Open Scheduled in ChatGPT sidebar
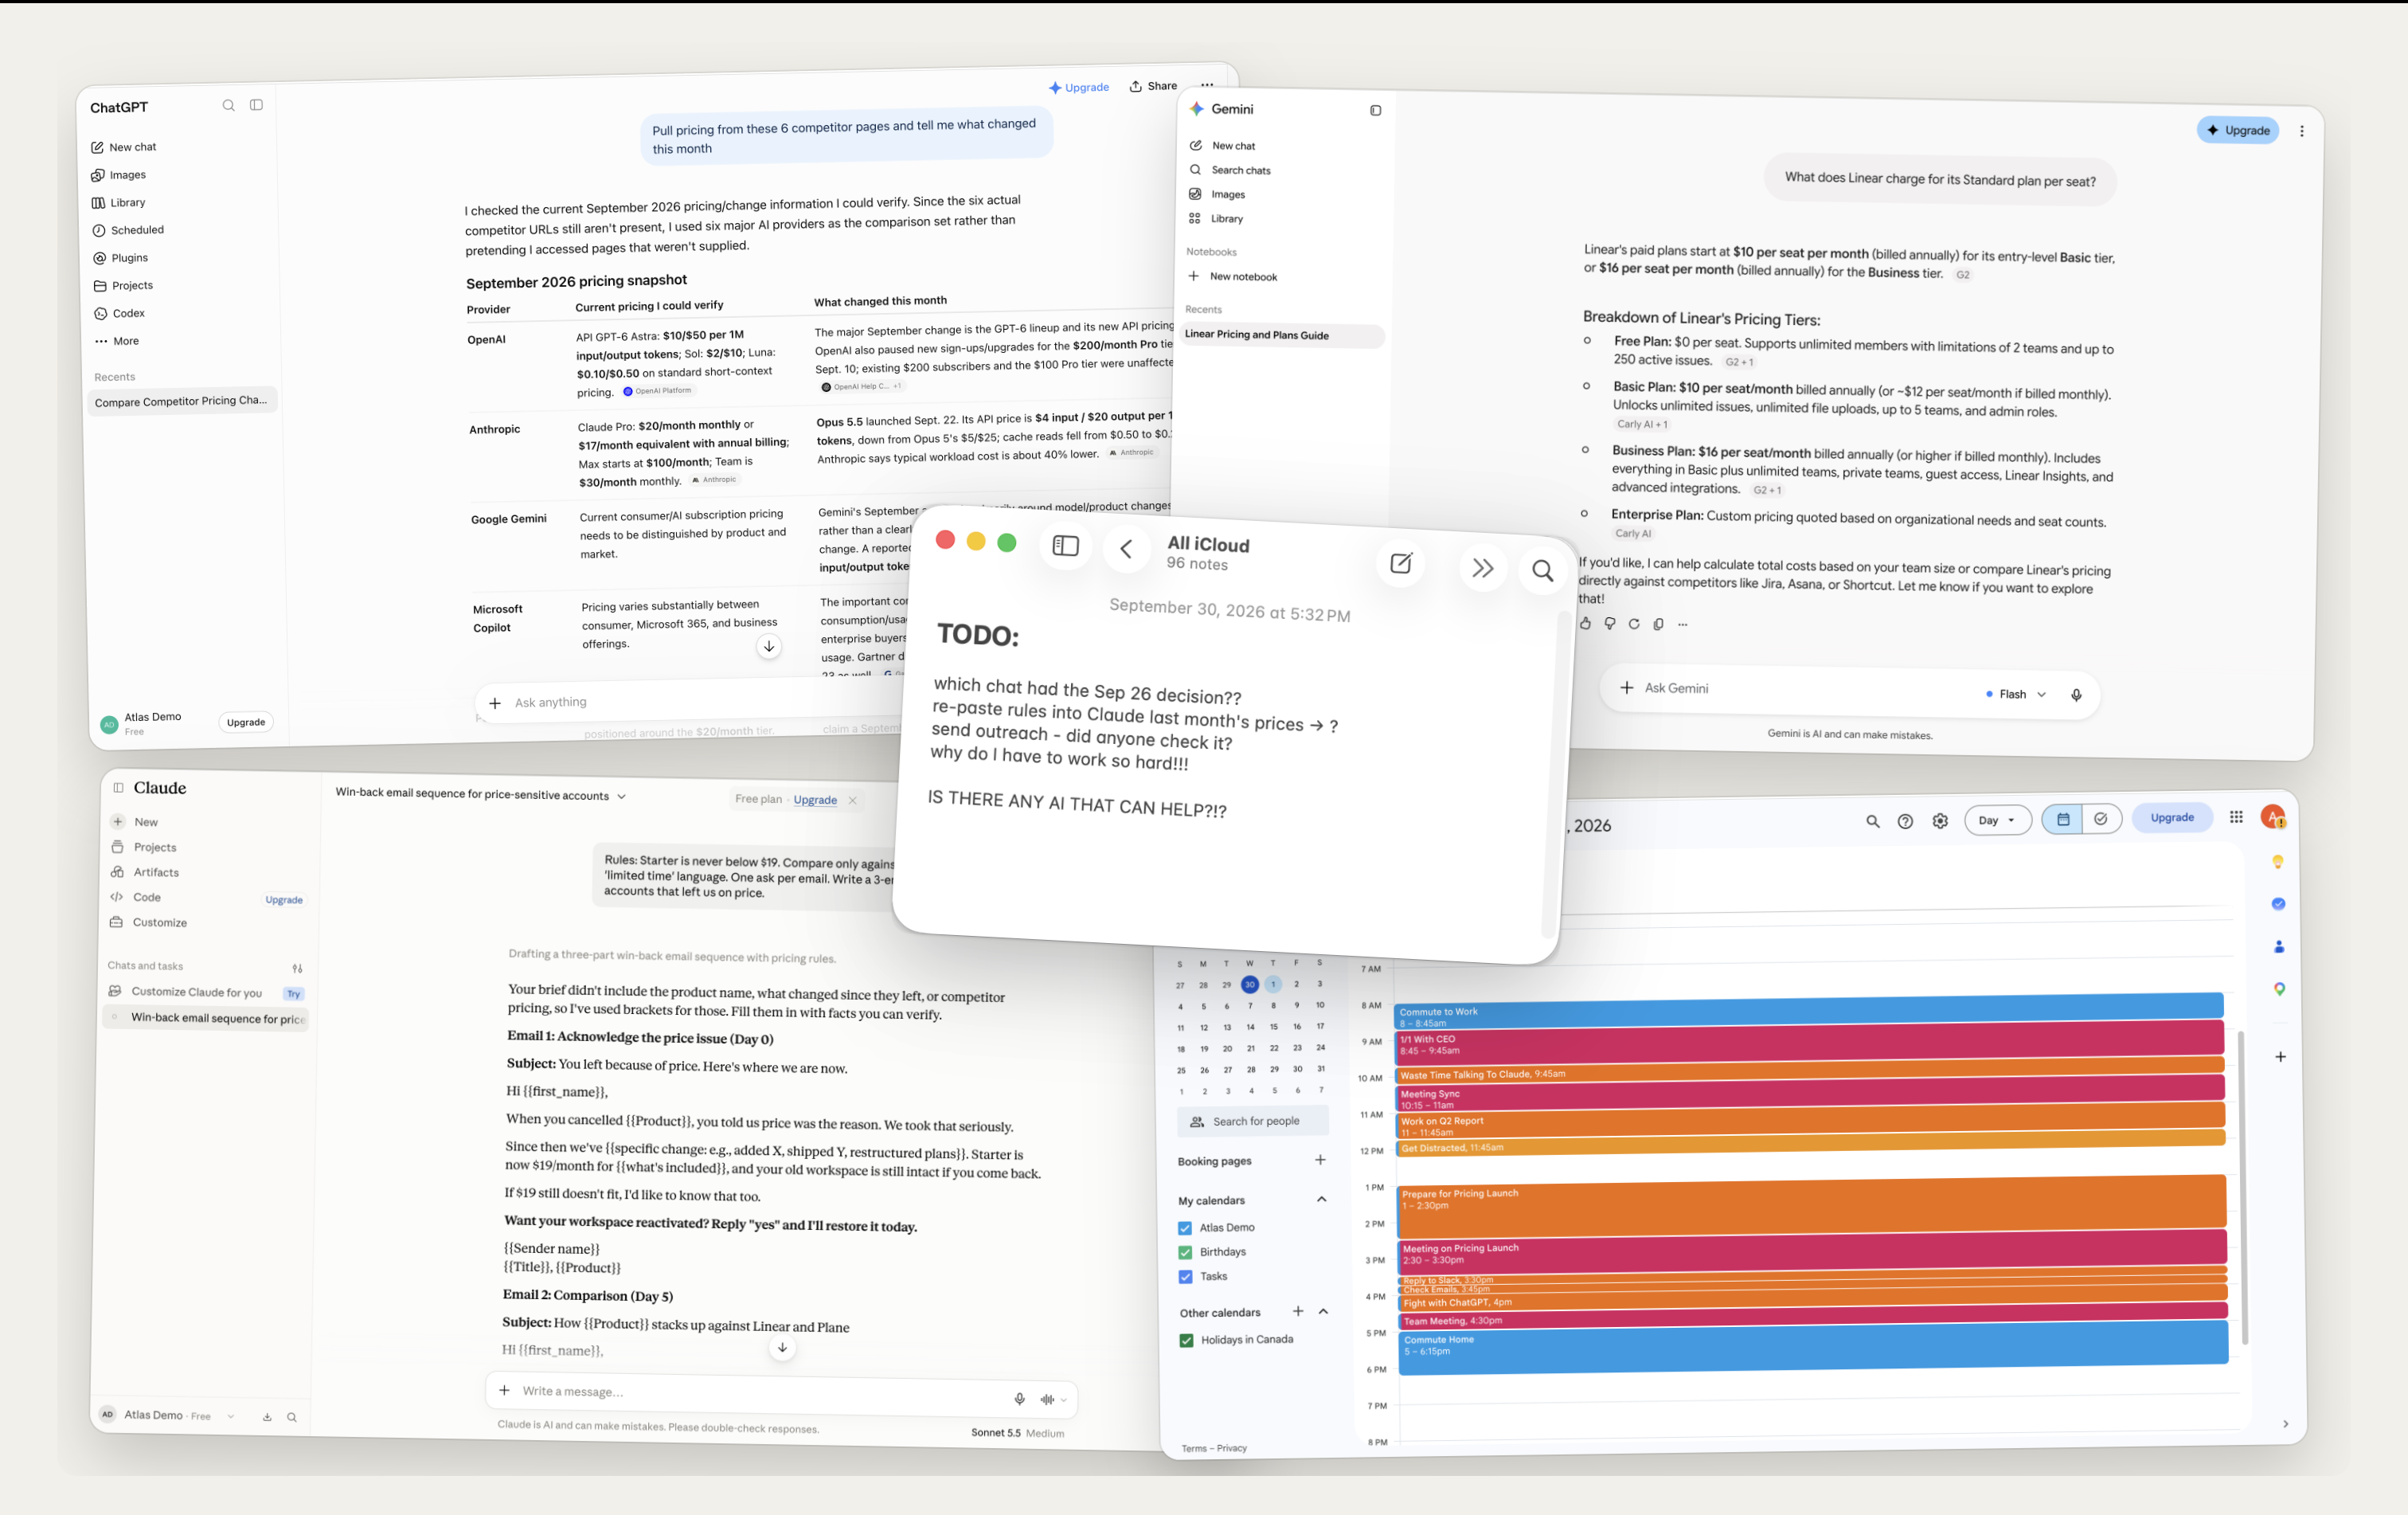The width and height of the screenshot is (2408, 1515). pos(128,230)
